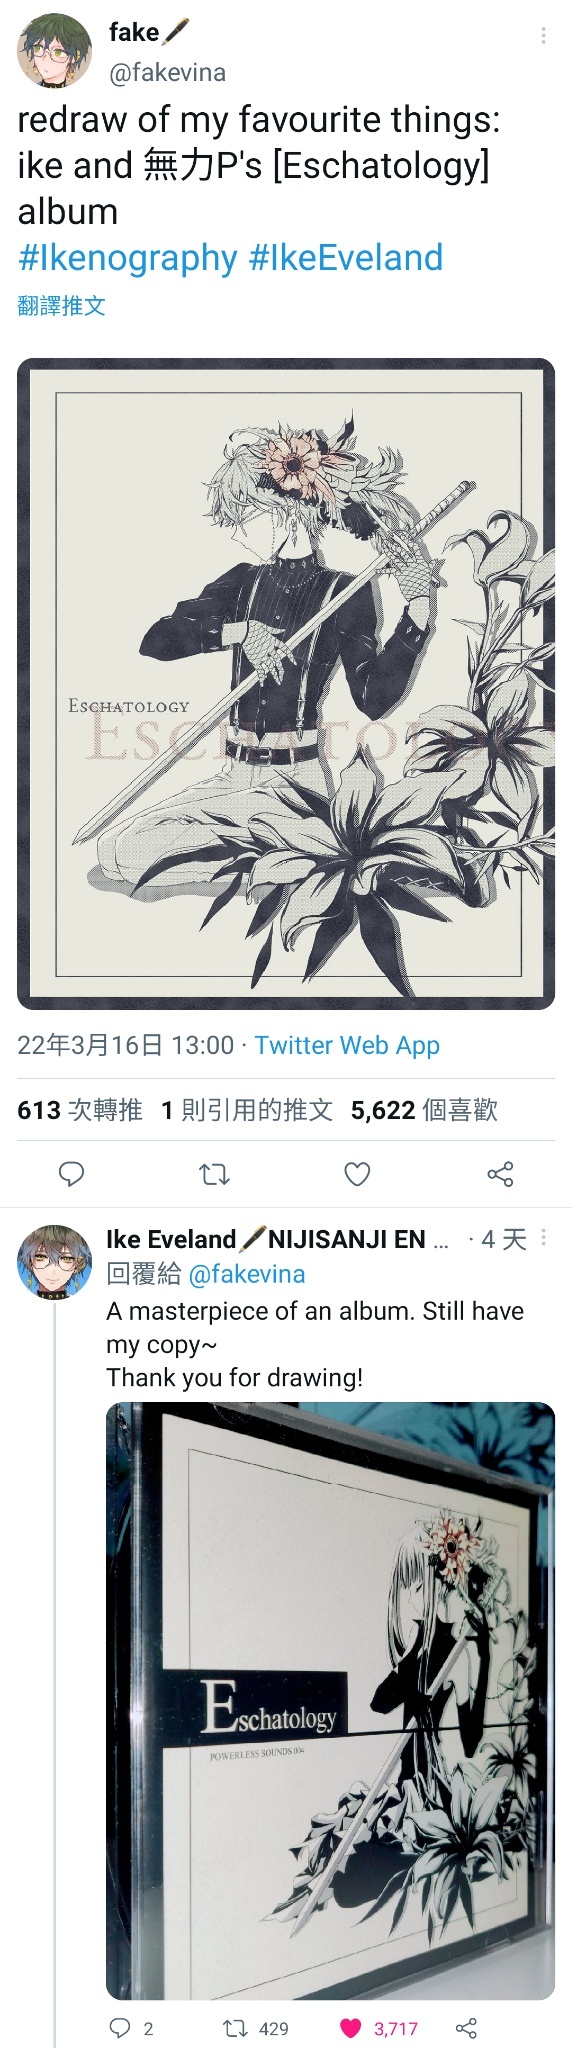The width and height of the screenshot is (572, 2048).
Task: Like the main tweet with the heart icon
Action: 357,1174
